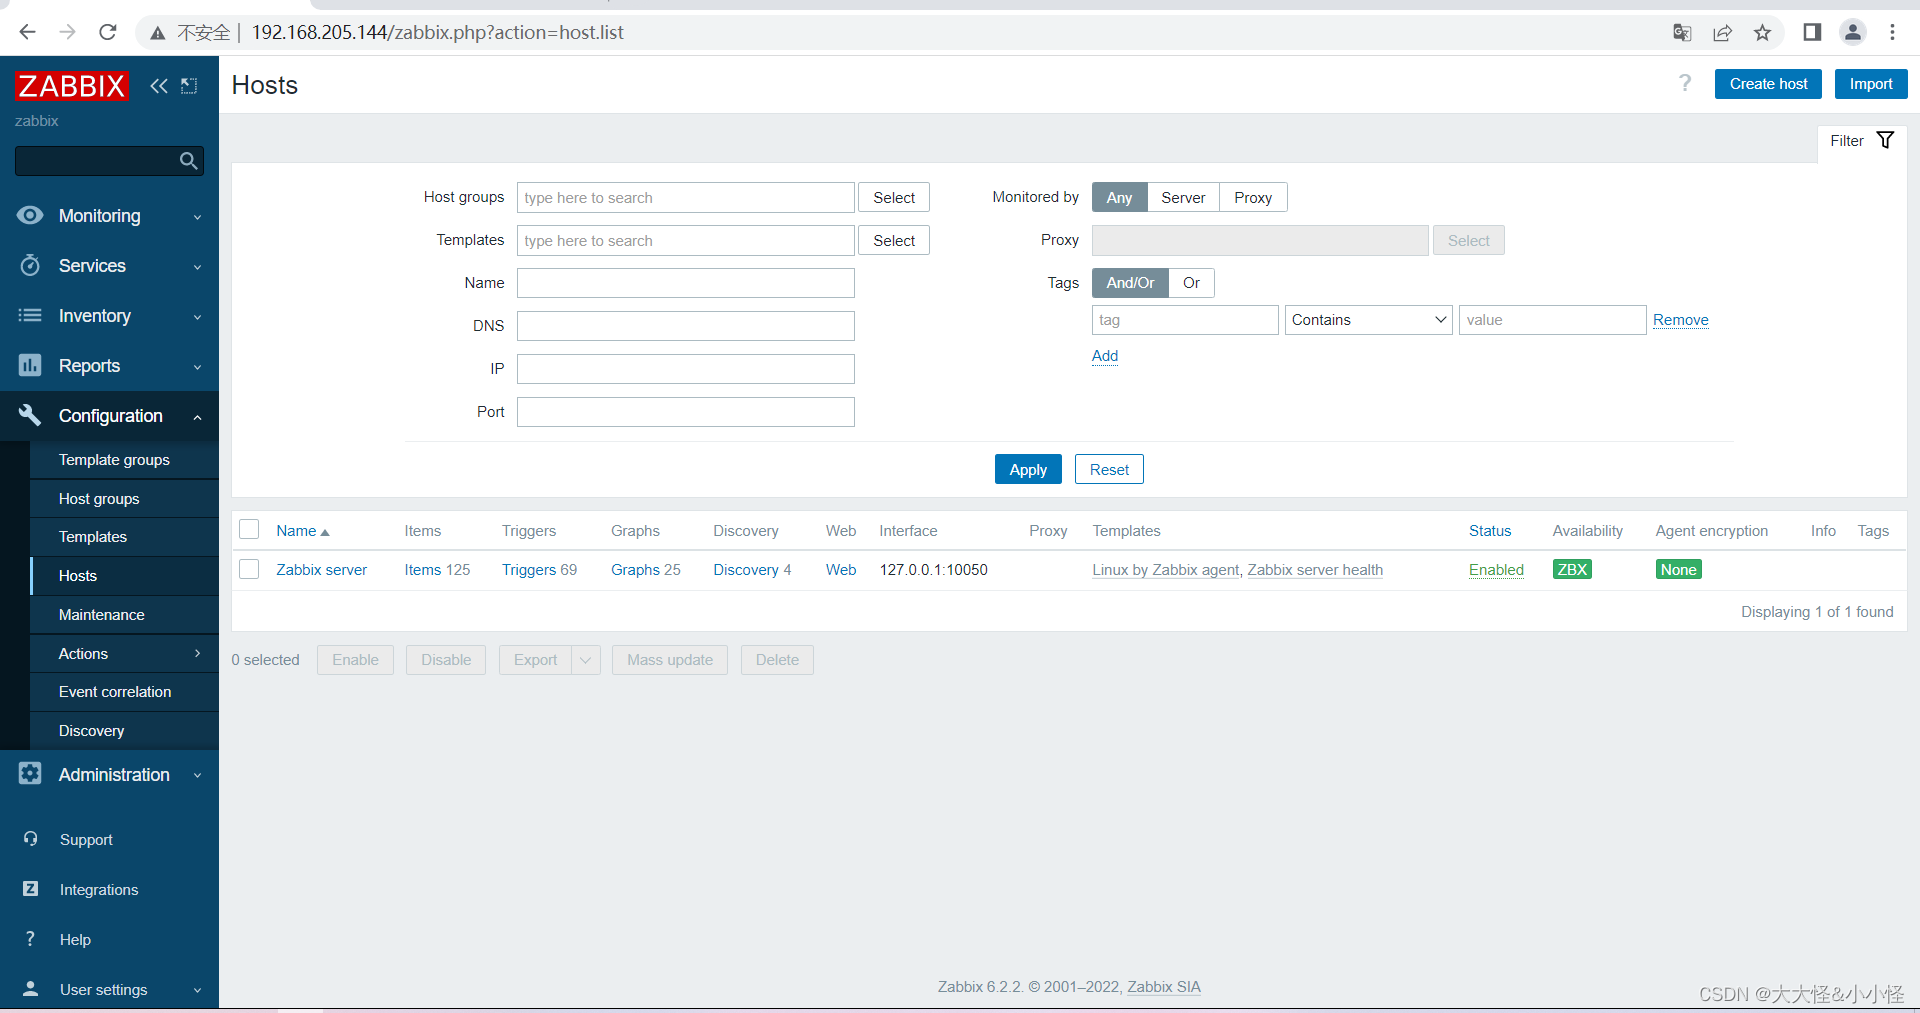
Task: Open Event correlation menu item
Action: click(x=124, y=692)
